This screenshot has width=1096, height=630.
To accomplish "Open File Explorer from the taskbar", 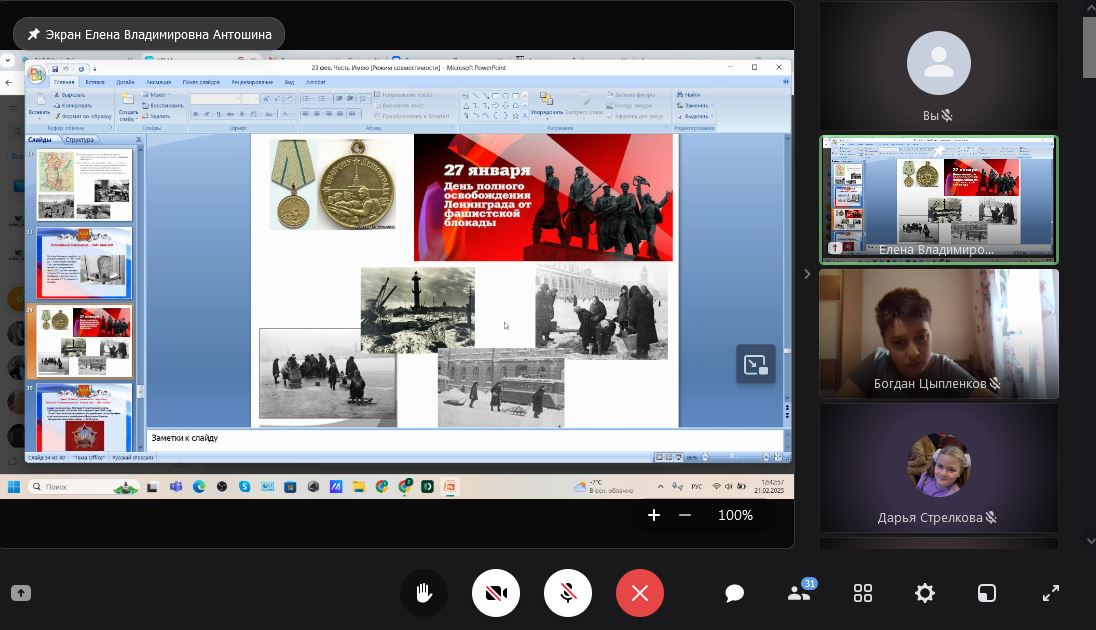I will click(359, 487).
